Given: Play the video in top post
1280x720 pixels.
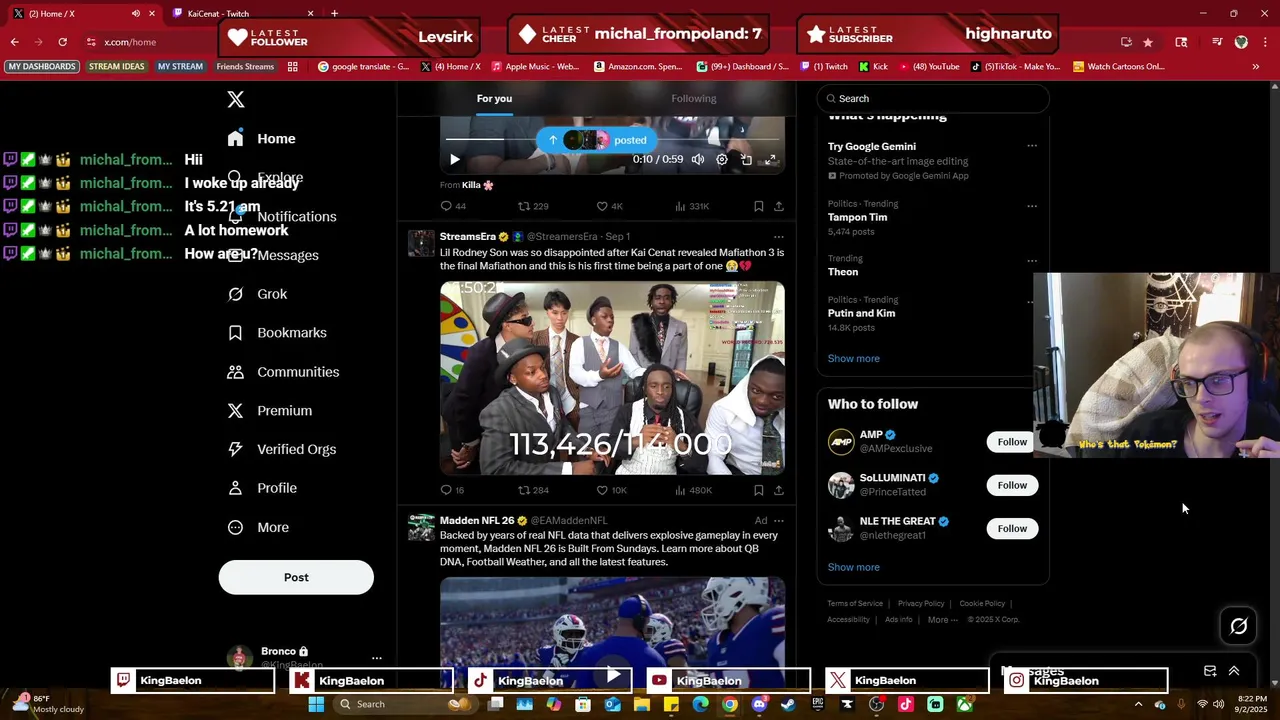Looking at the screenshot, I should (455, 159).
